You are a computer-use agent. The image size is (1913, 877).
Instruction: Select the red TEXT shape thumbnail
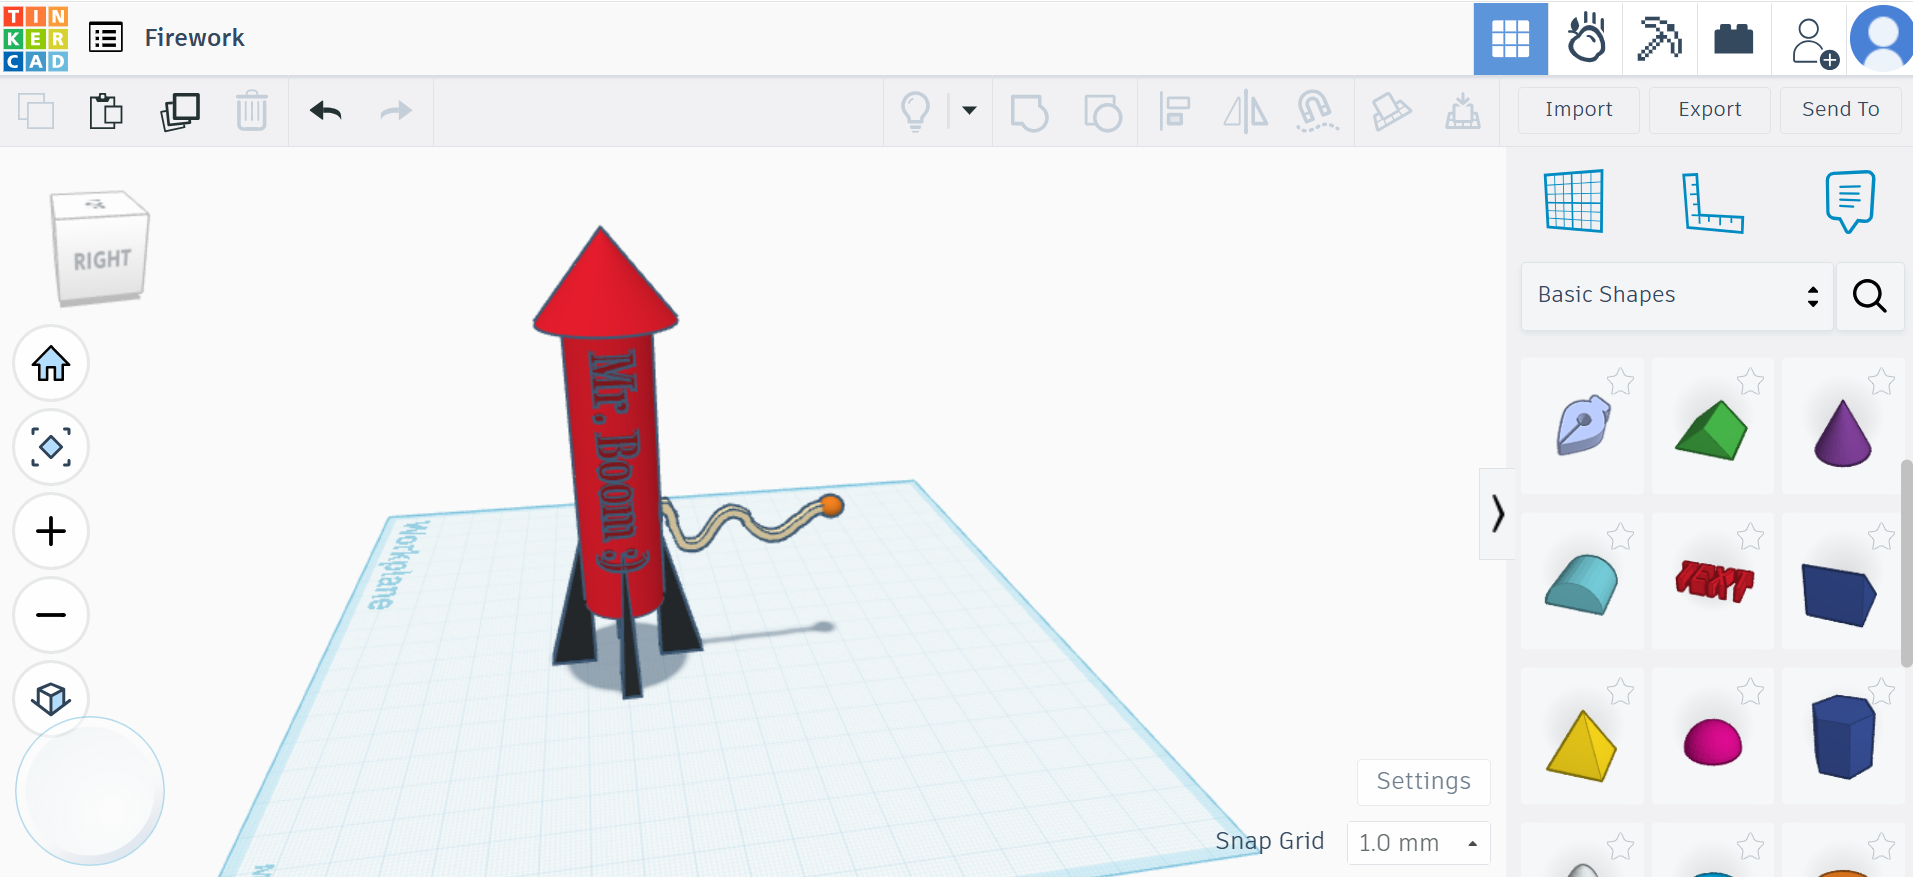[x=1713, y=580]
